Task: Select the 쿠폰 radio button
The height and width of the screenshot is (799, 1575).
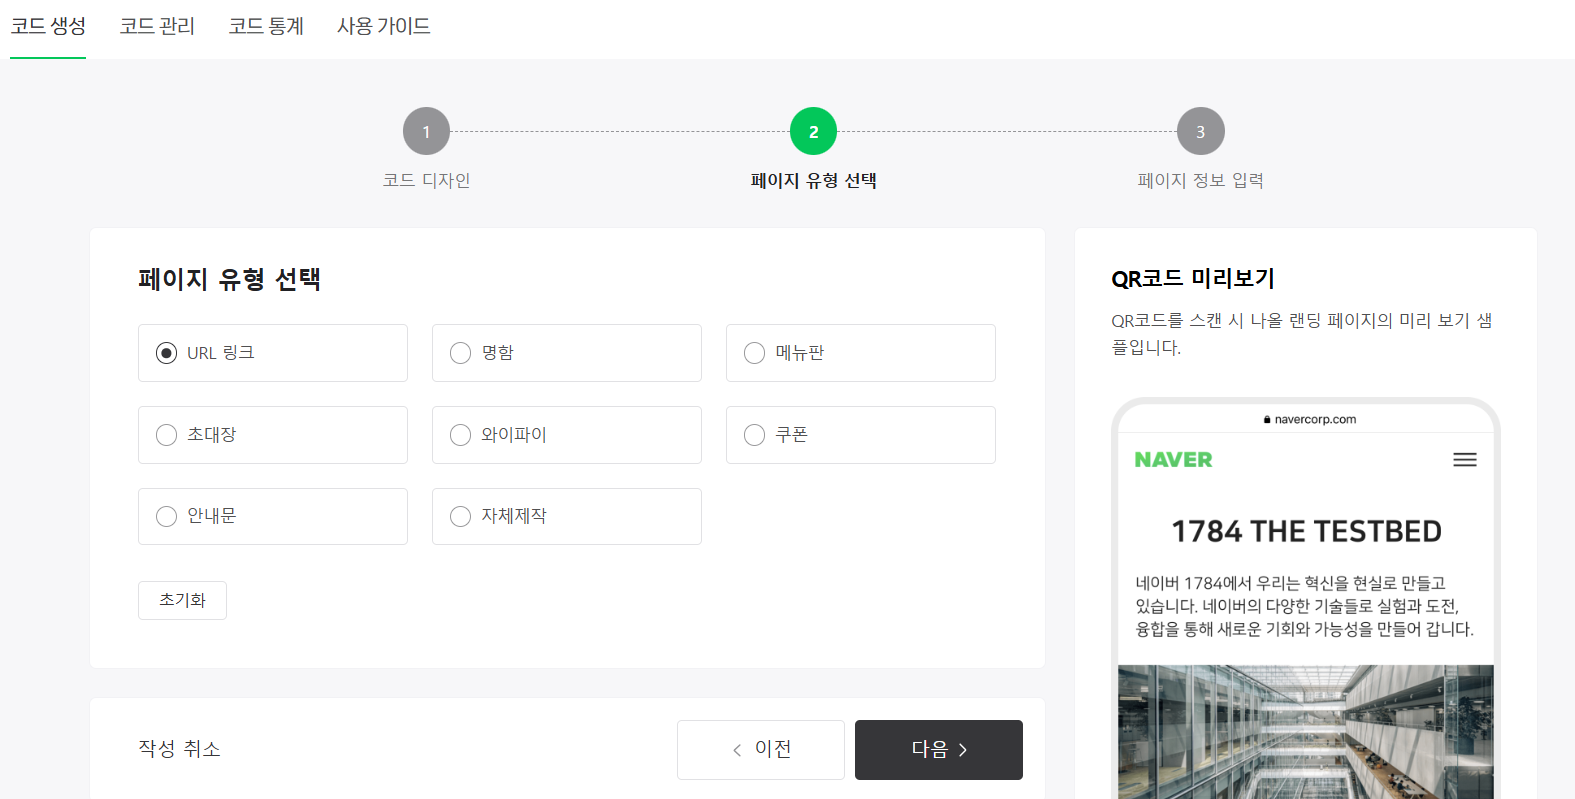Action: [x=753, y=434]
